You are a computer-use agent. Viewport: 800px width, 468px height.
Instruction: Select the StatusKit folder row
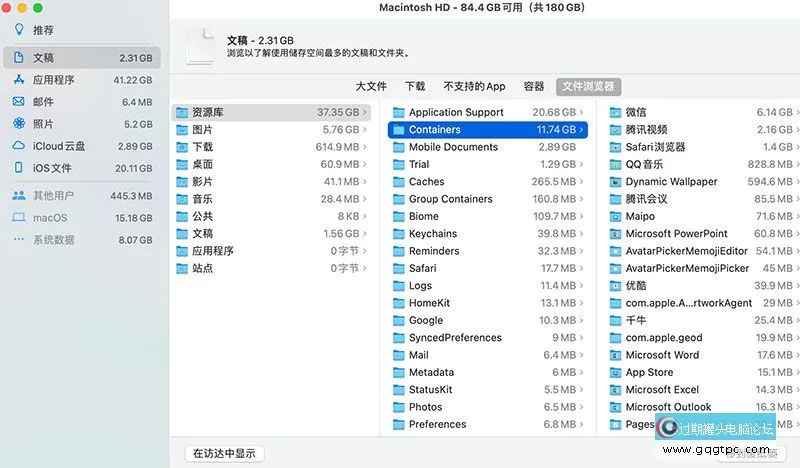[488, 390]
